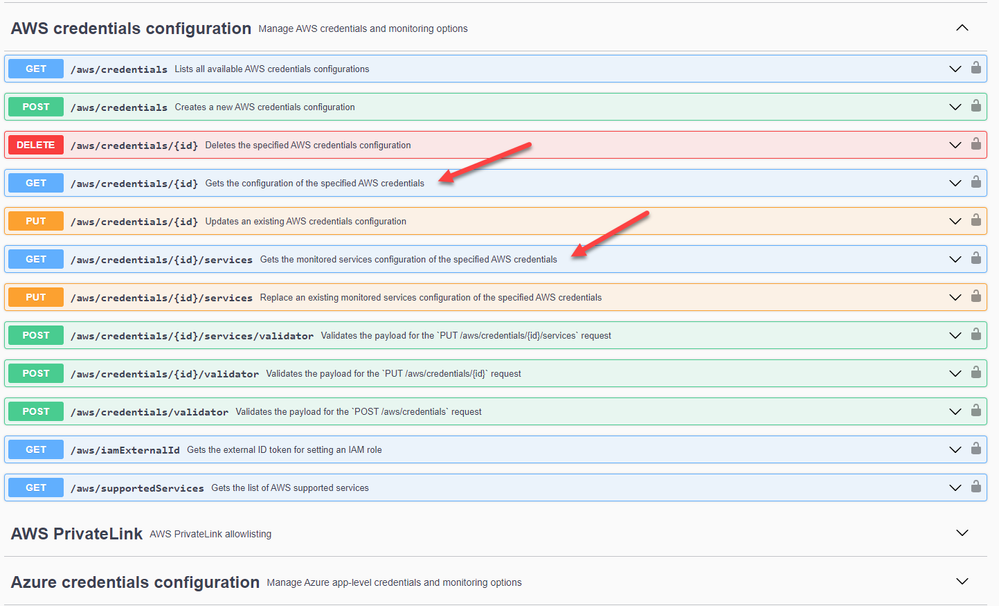Open the /aws/iamExternalId endpoint path

tap(125, 450)
